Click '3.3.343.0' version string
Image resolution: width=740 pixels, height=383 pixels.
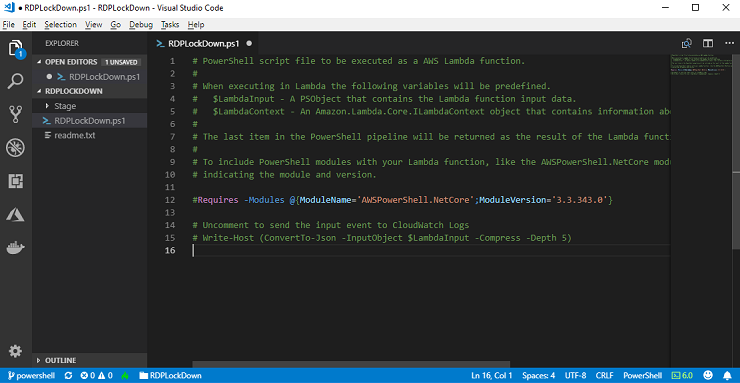pos(580,200)
